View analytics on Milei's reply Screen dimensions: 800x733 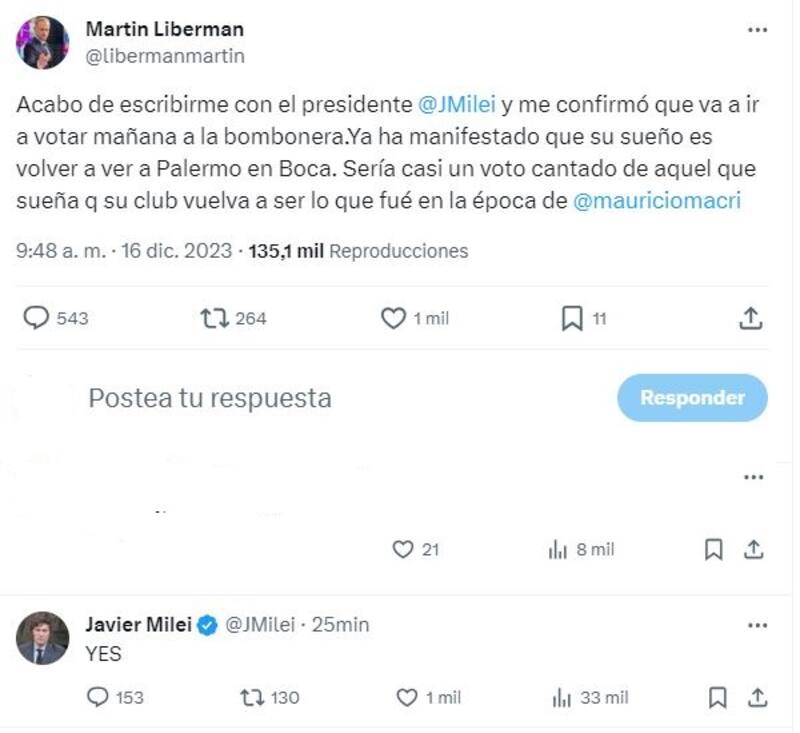click(559, 697)
